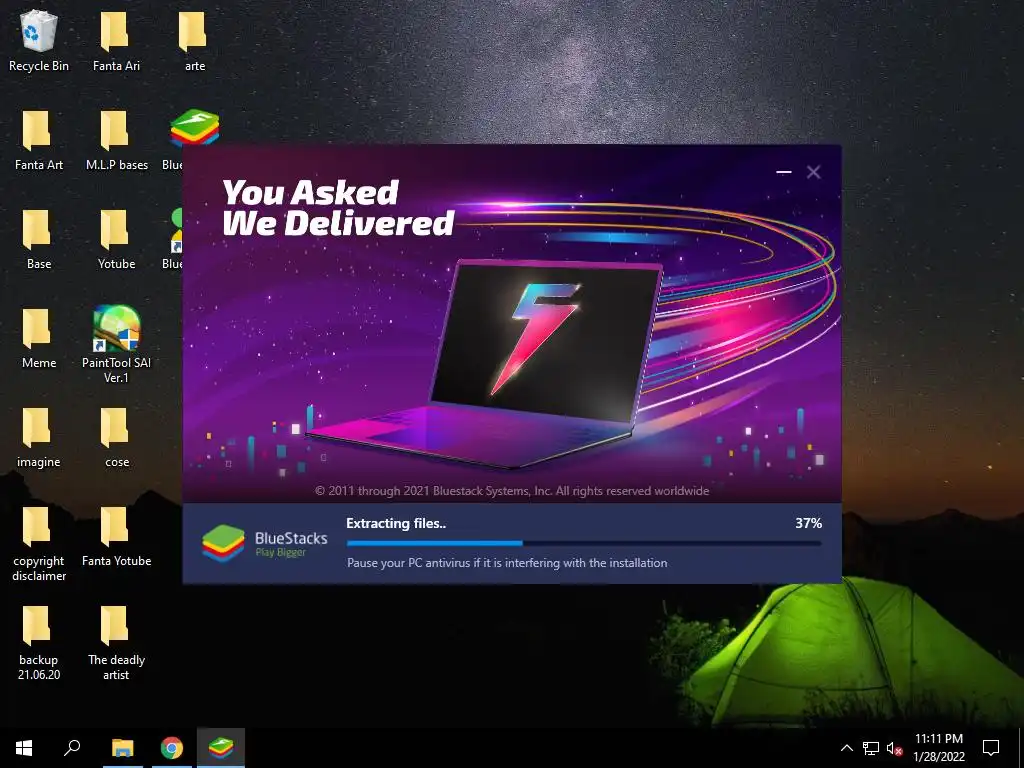Click the extraction progress bar
The height and width of the screenshot is (768, 1024).
click(x=584, y=543)
